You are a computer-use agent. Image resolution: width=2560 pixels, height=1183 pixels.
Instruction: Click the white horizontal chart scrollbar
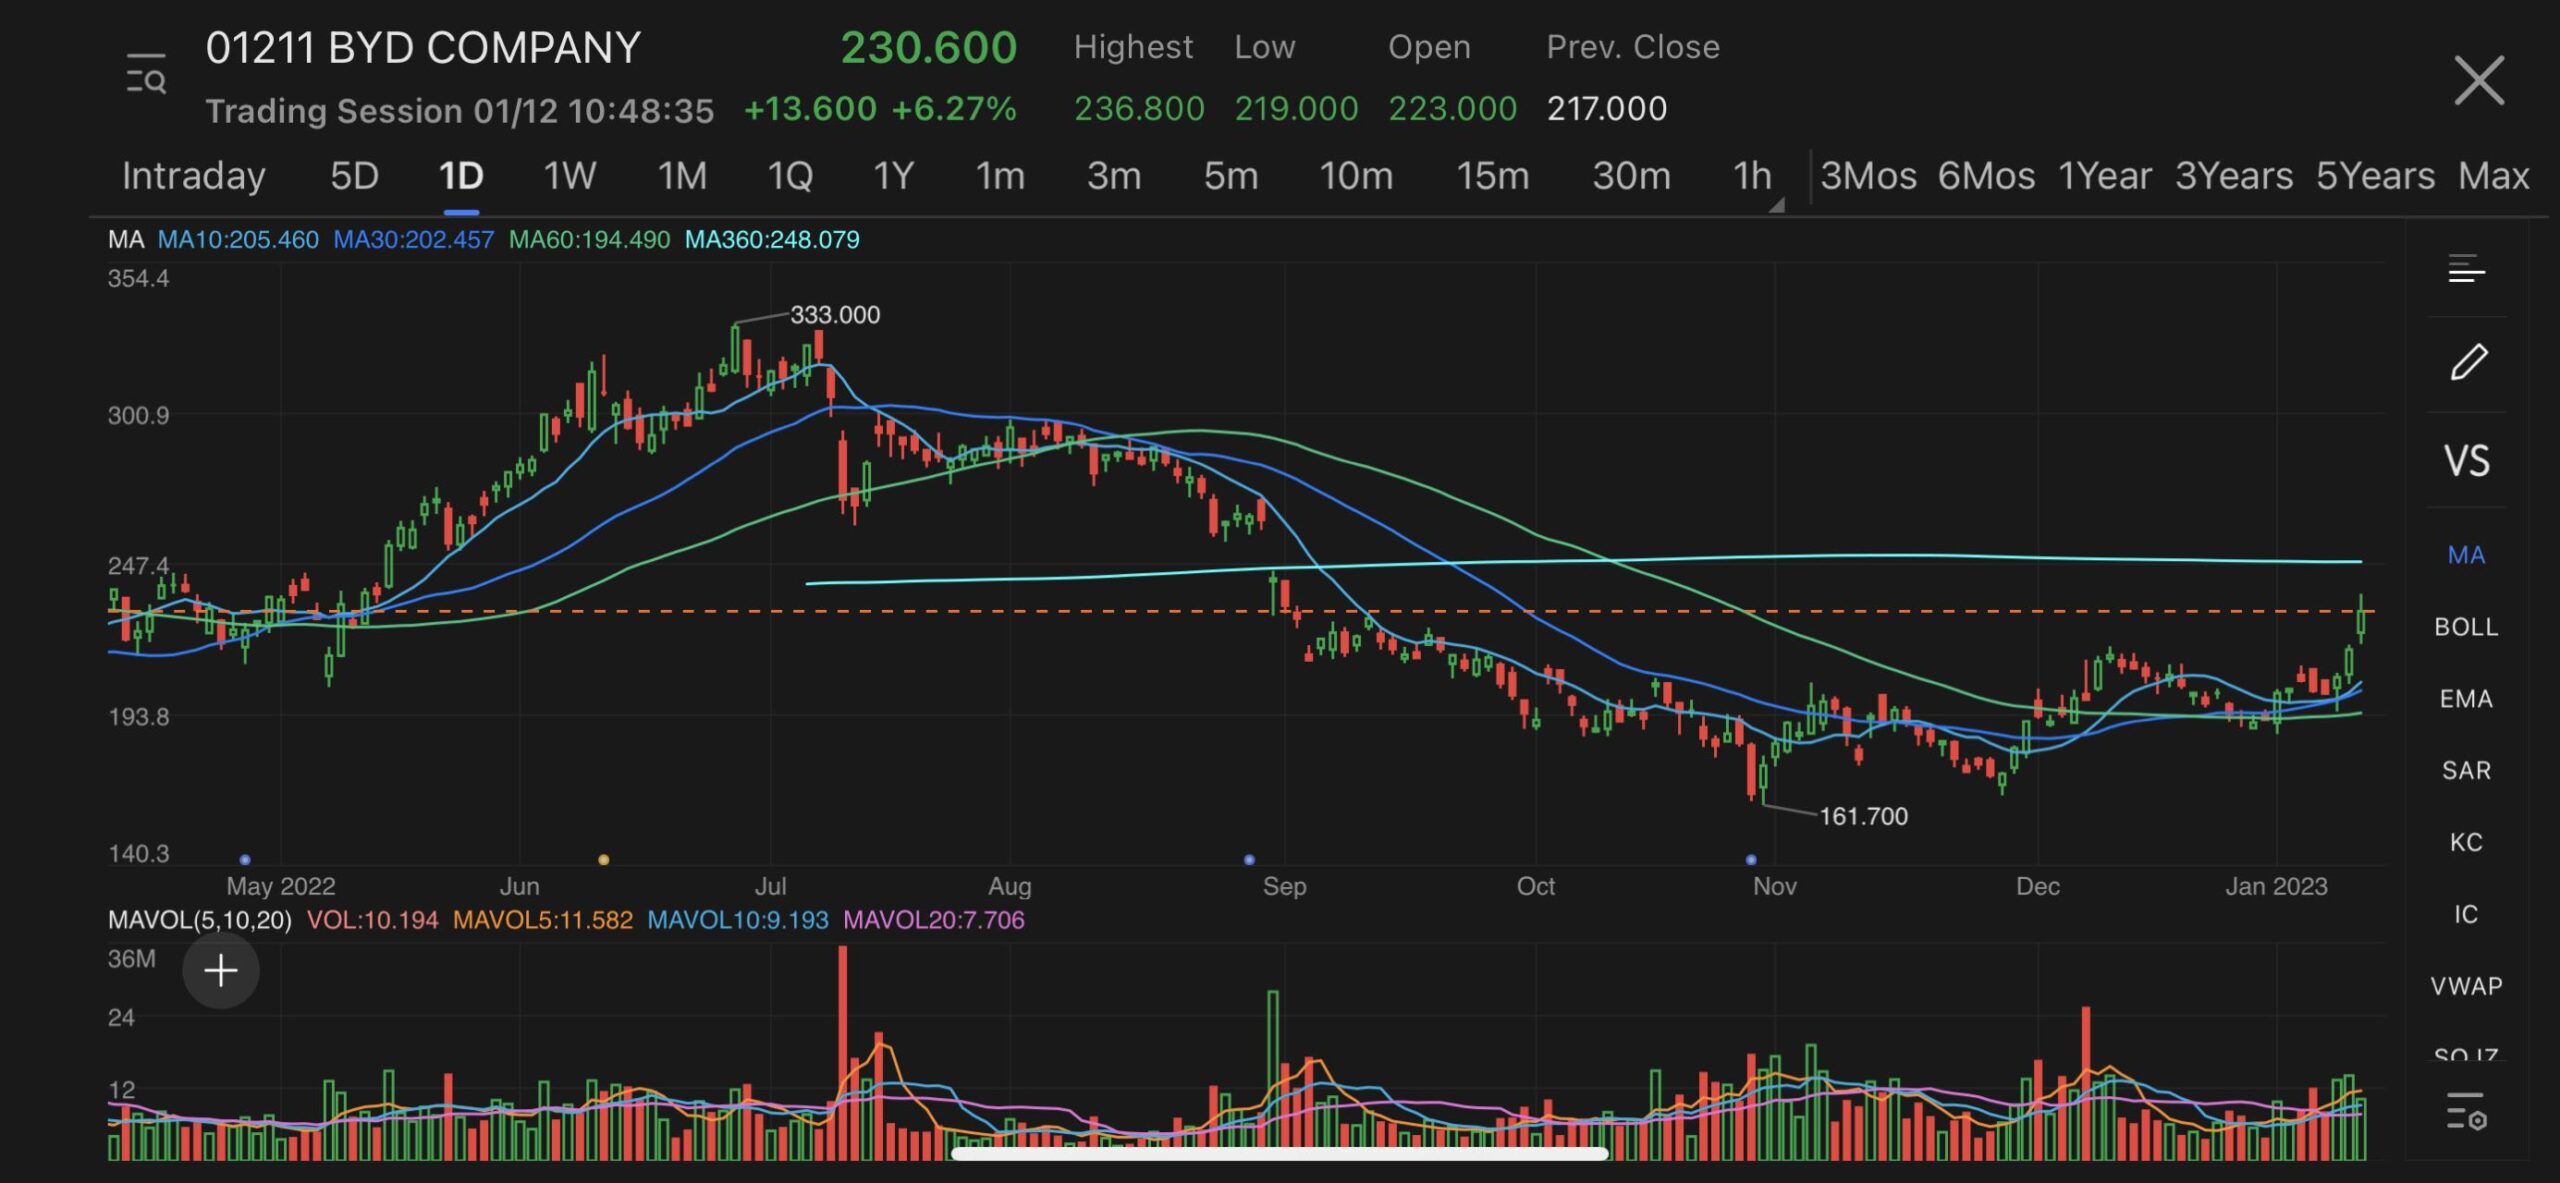click(1279, 1154)
